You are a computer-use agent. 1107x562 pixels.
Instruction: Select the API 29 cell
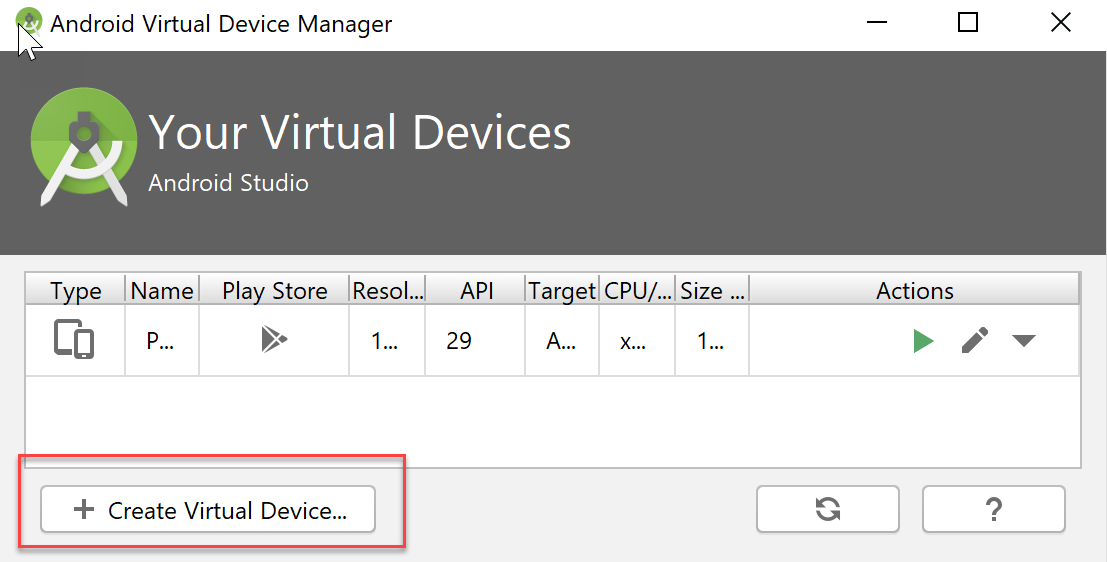(x=475, y=340)
